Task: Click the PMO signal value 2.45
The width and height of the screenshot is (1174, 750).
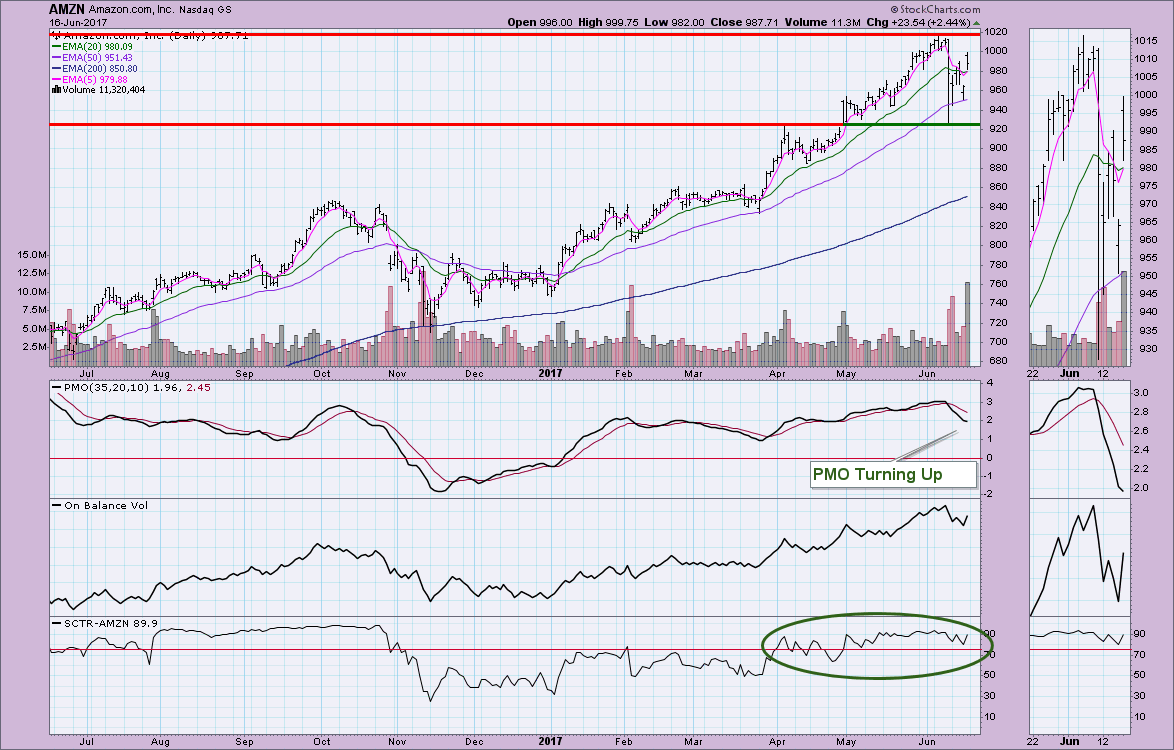Action: pyautogui.click(x=198, y=388)
